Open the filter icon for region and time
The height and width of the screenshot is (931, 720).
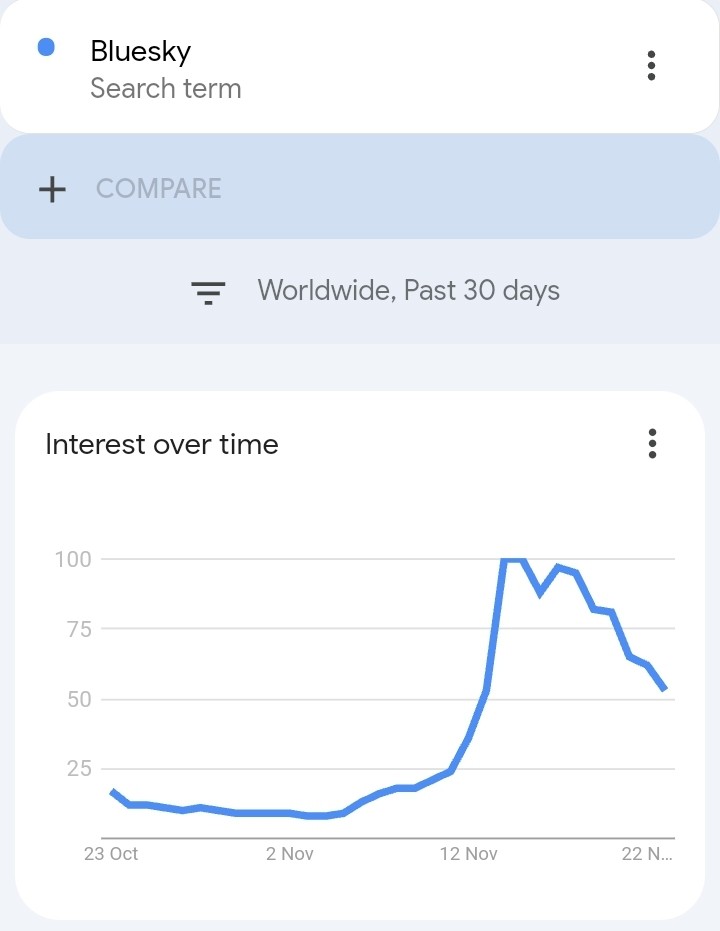(208, 292)
